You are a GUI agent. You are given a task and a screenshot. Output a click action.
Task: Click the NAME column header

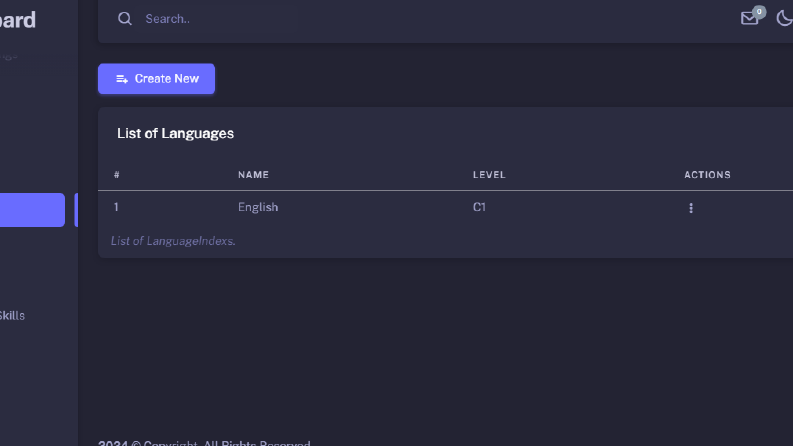click(253, 175)
